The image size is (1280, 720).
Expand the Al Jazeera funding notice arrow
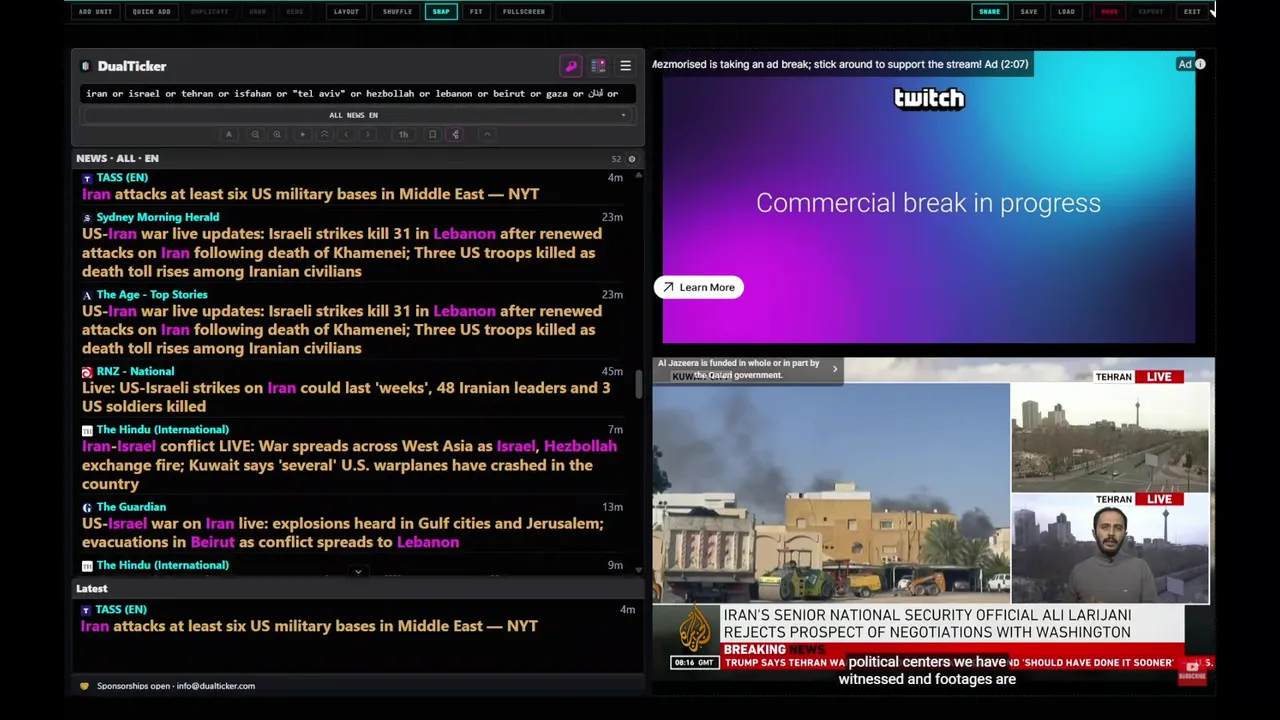click(x=835, y=369)
